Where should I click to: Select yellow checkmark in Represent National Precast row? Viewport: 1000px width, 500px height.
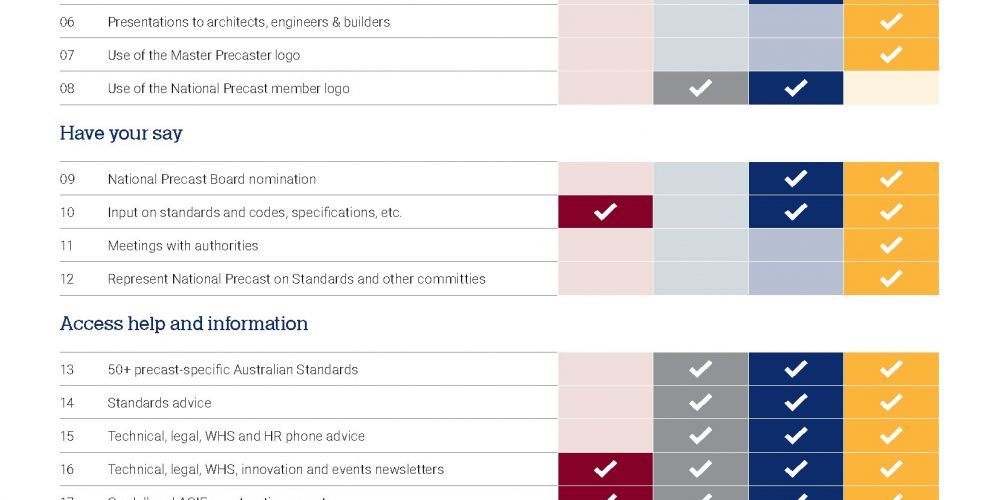pyautogui.click(x=891, y=279)
